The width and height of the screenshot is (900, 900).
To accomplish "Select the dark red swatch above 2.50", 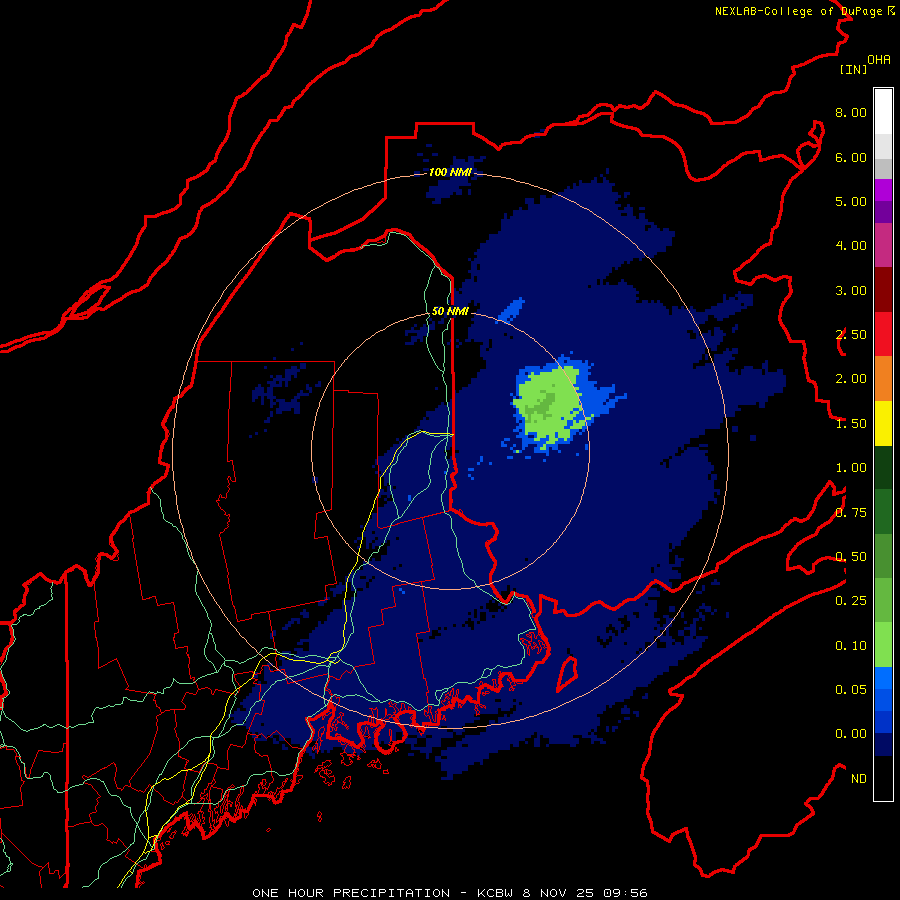I will (883, 290).
